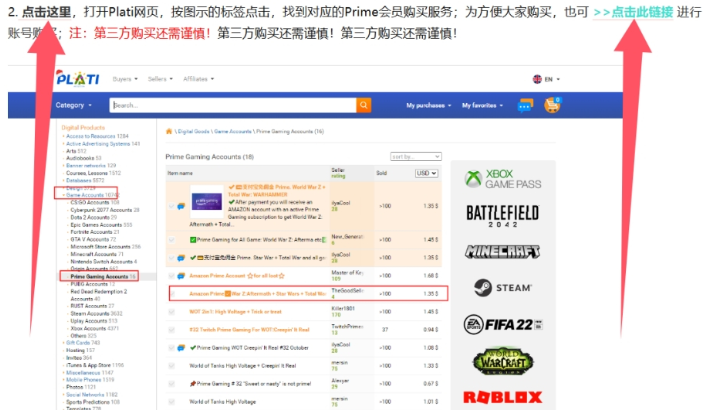Open the Sellers dropdown menu
705x410 pixels.
(160, 79)
